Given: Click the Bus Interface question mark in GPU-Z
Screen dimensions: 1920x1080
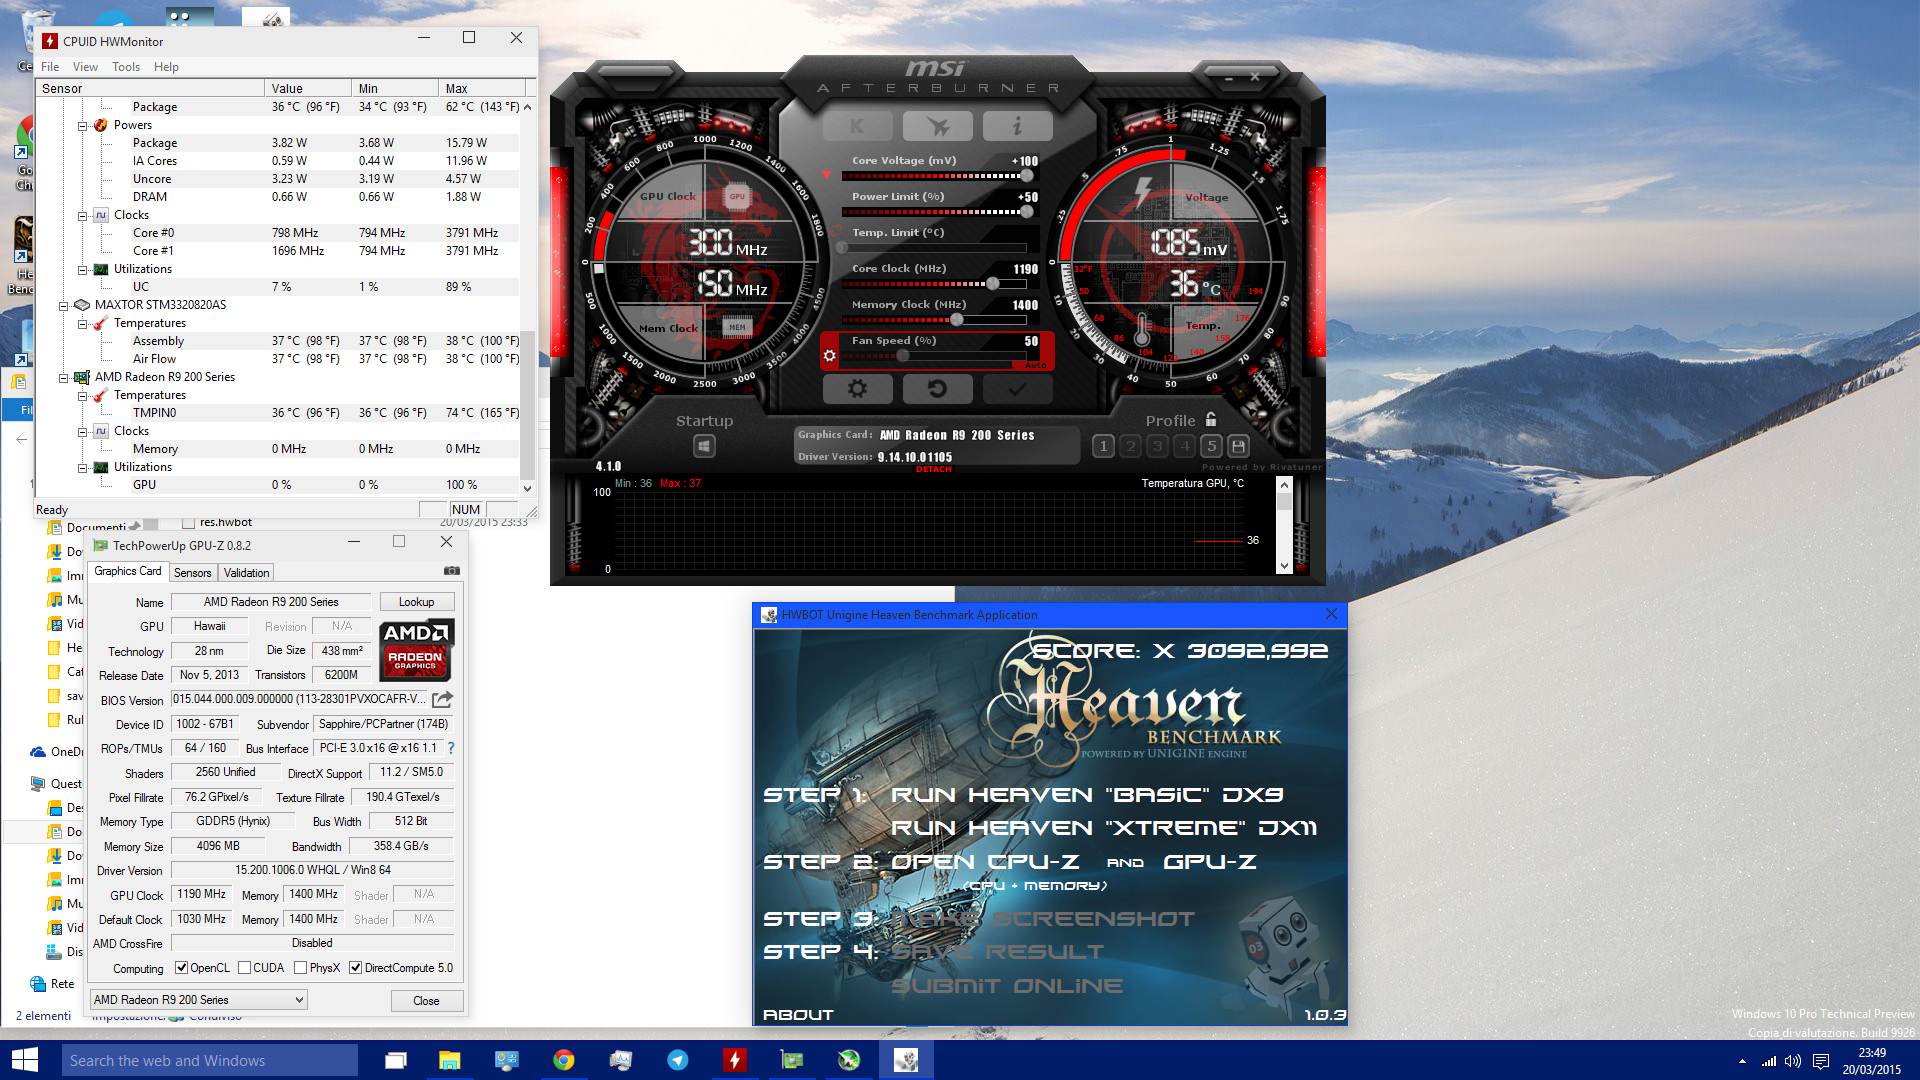Looking at the screenshot, I should [x=451, y=748].
